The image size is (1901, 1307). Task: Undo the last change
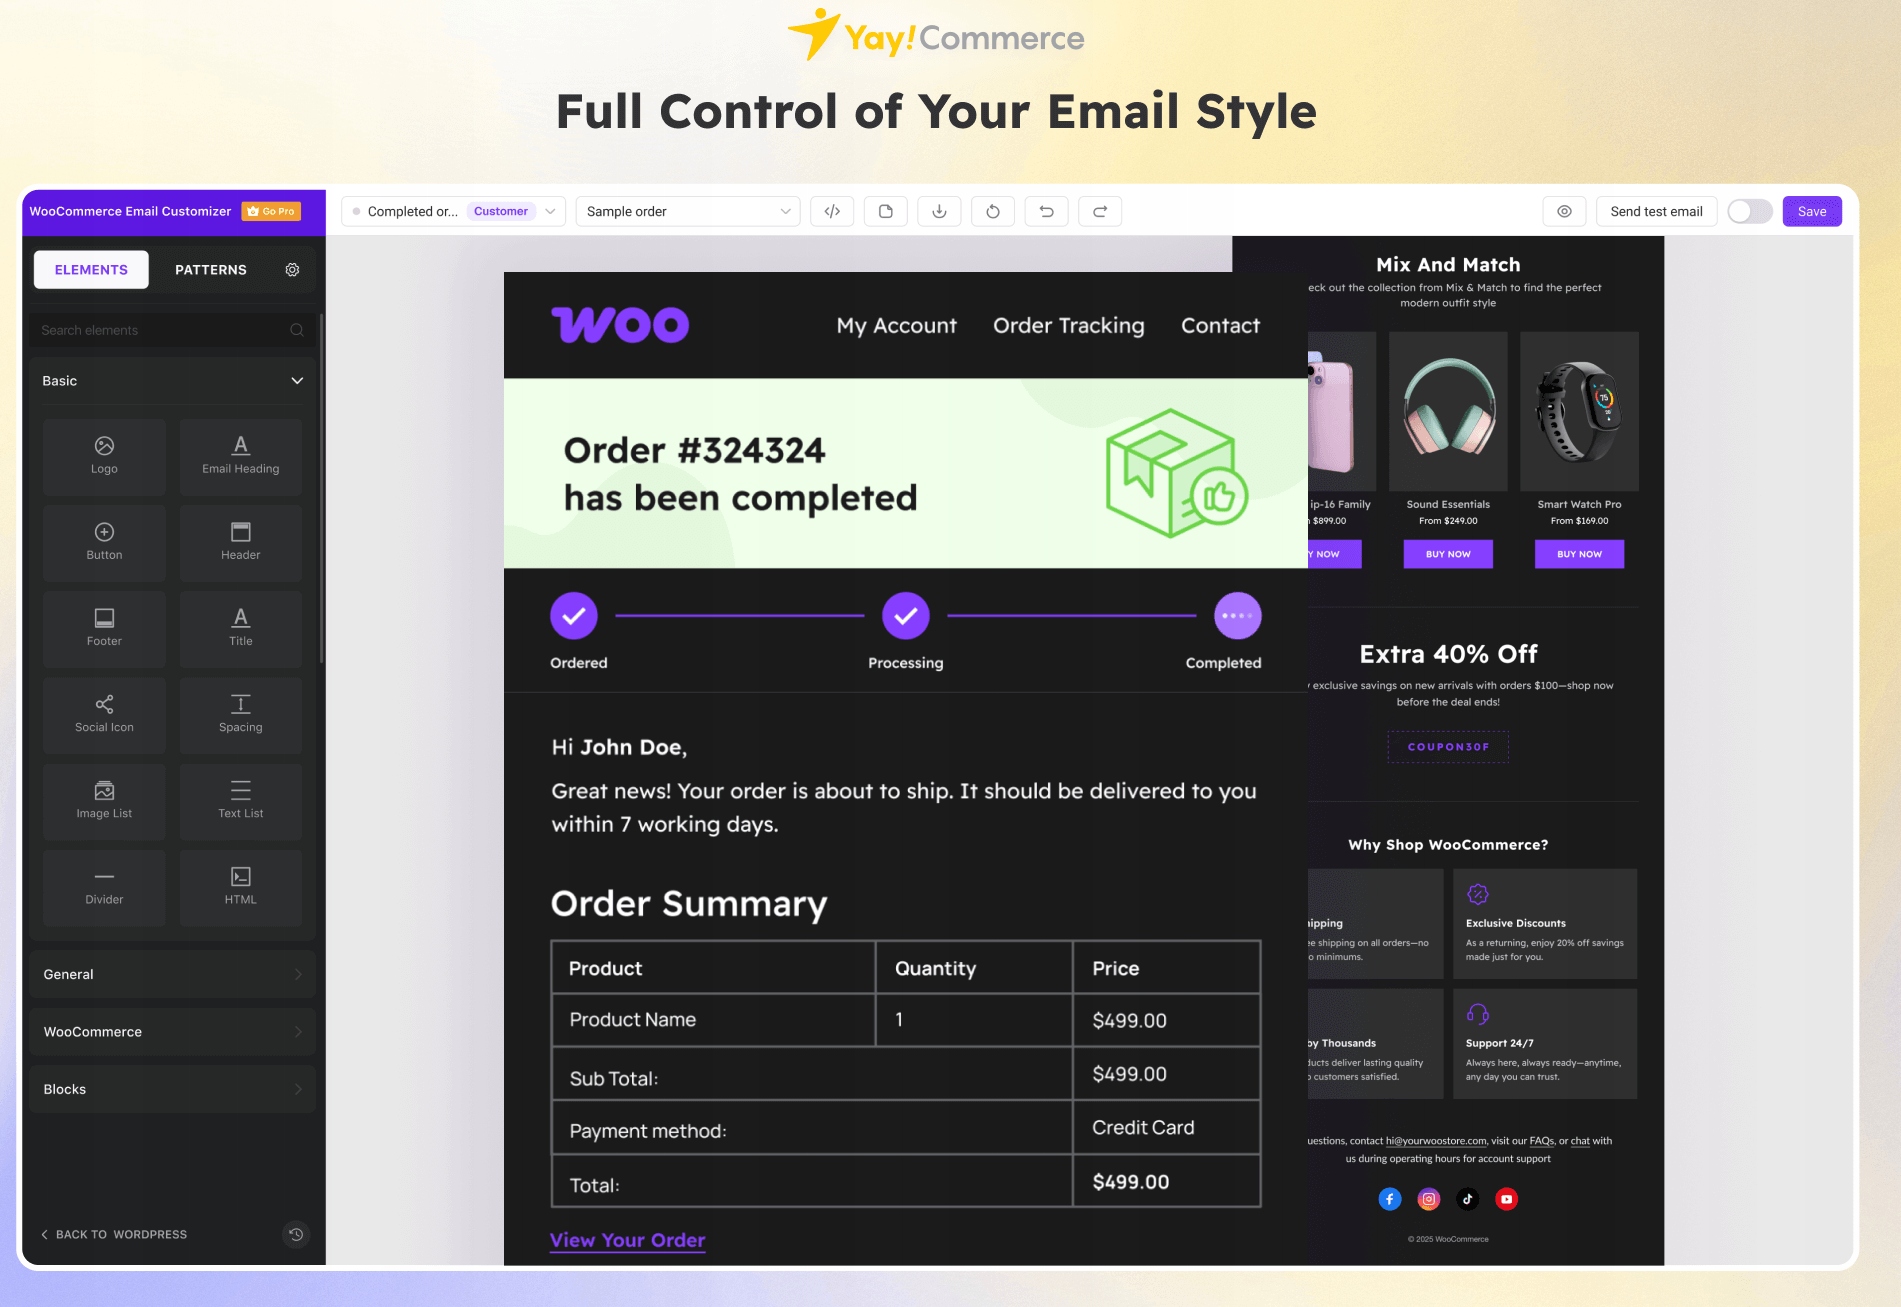click(x=1046, y=211)
